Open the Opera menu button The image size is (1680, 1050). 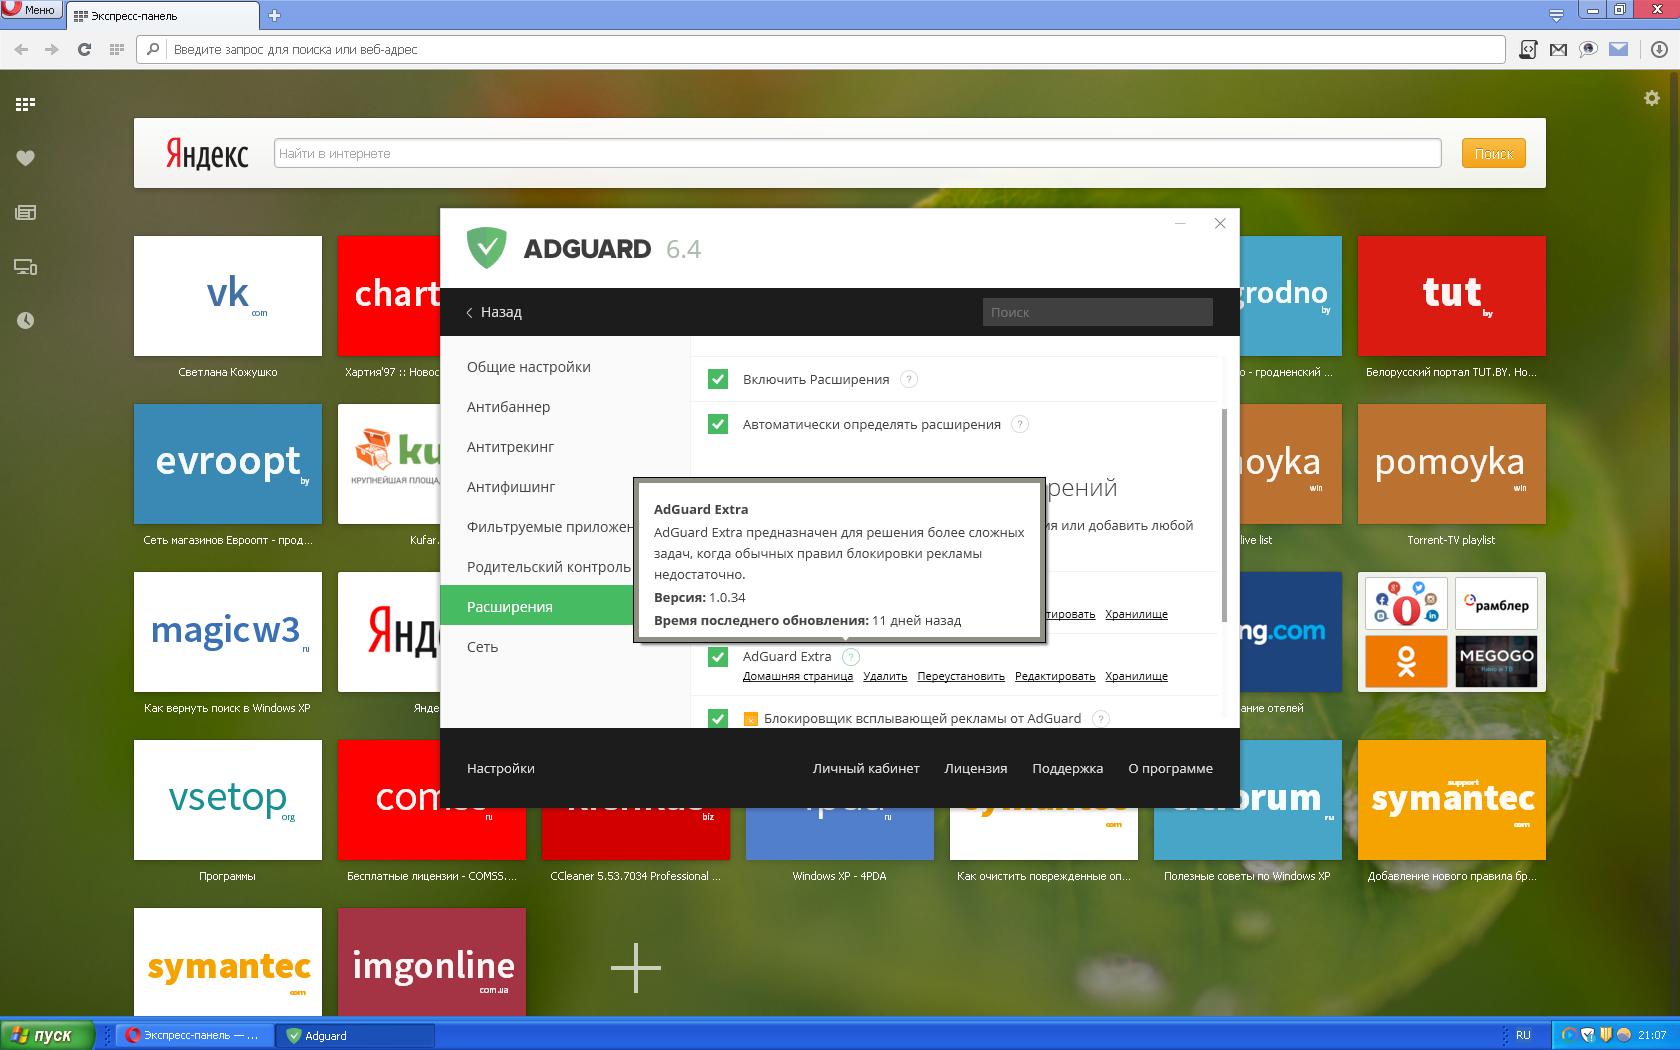click(30, 9)
